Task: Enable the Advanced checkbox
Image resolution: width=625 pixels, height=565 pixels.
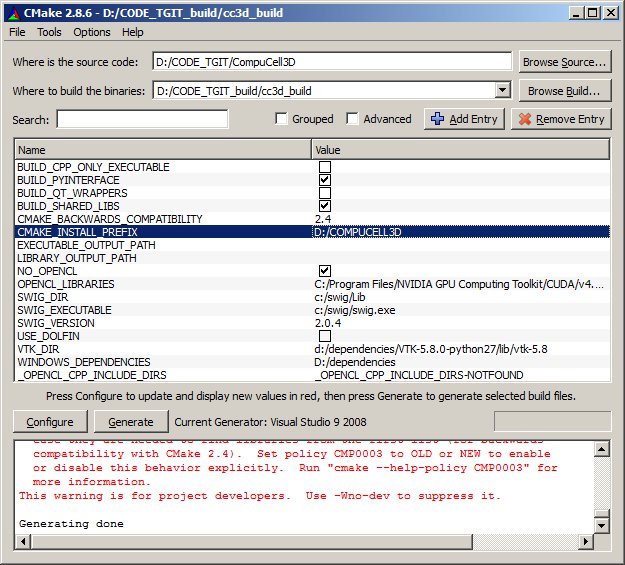Action: click(x=353, y=119)
